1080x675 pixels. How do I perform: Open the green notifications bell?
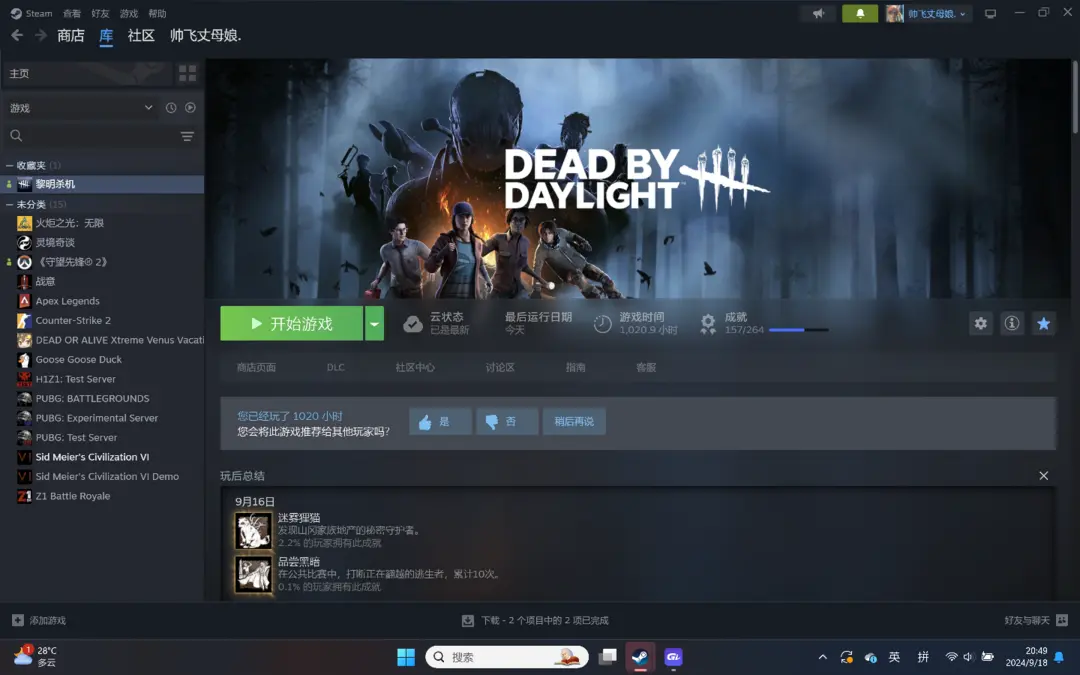860,13
